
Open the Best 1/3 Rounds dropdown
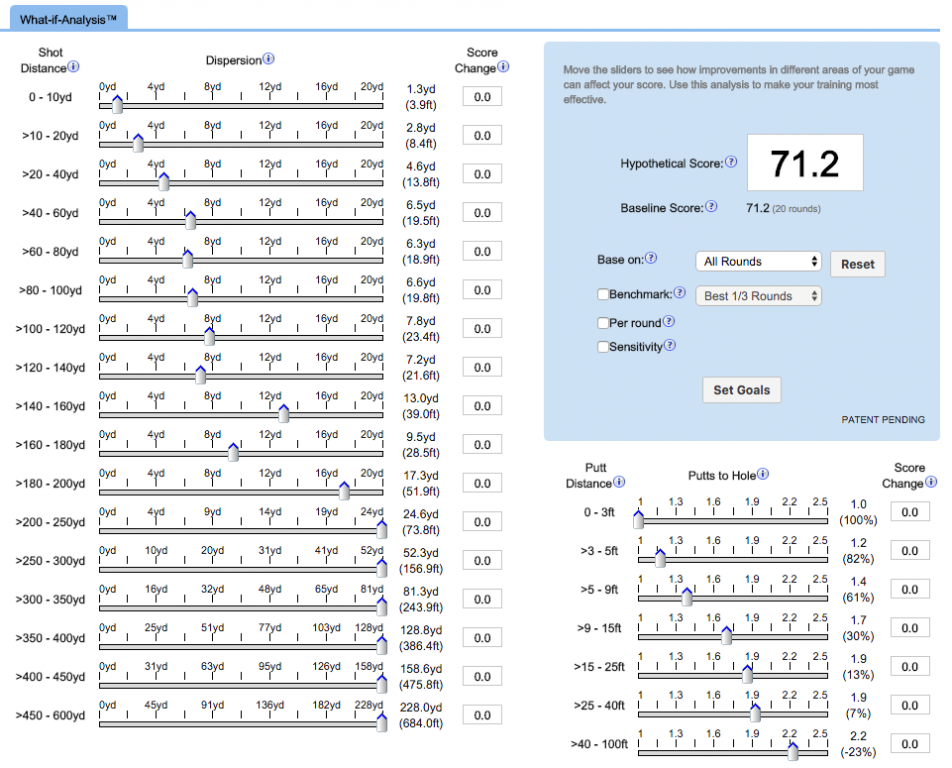coord(758,296)
